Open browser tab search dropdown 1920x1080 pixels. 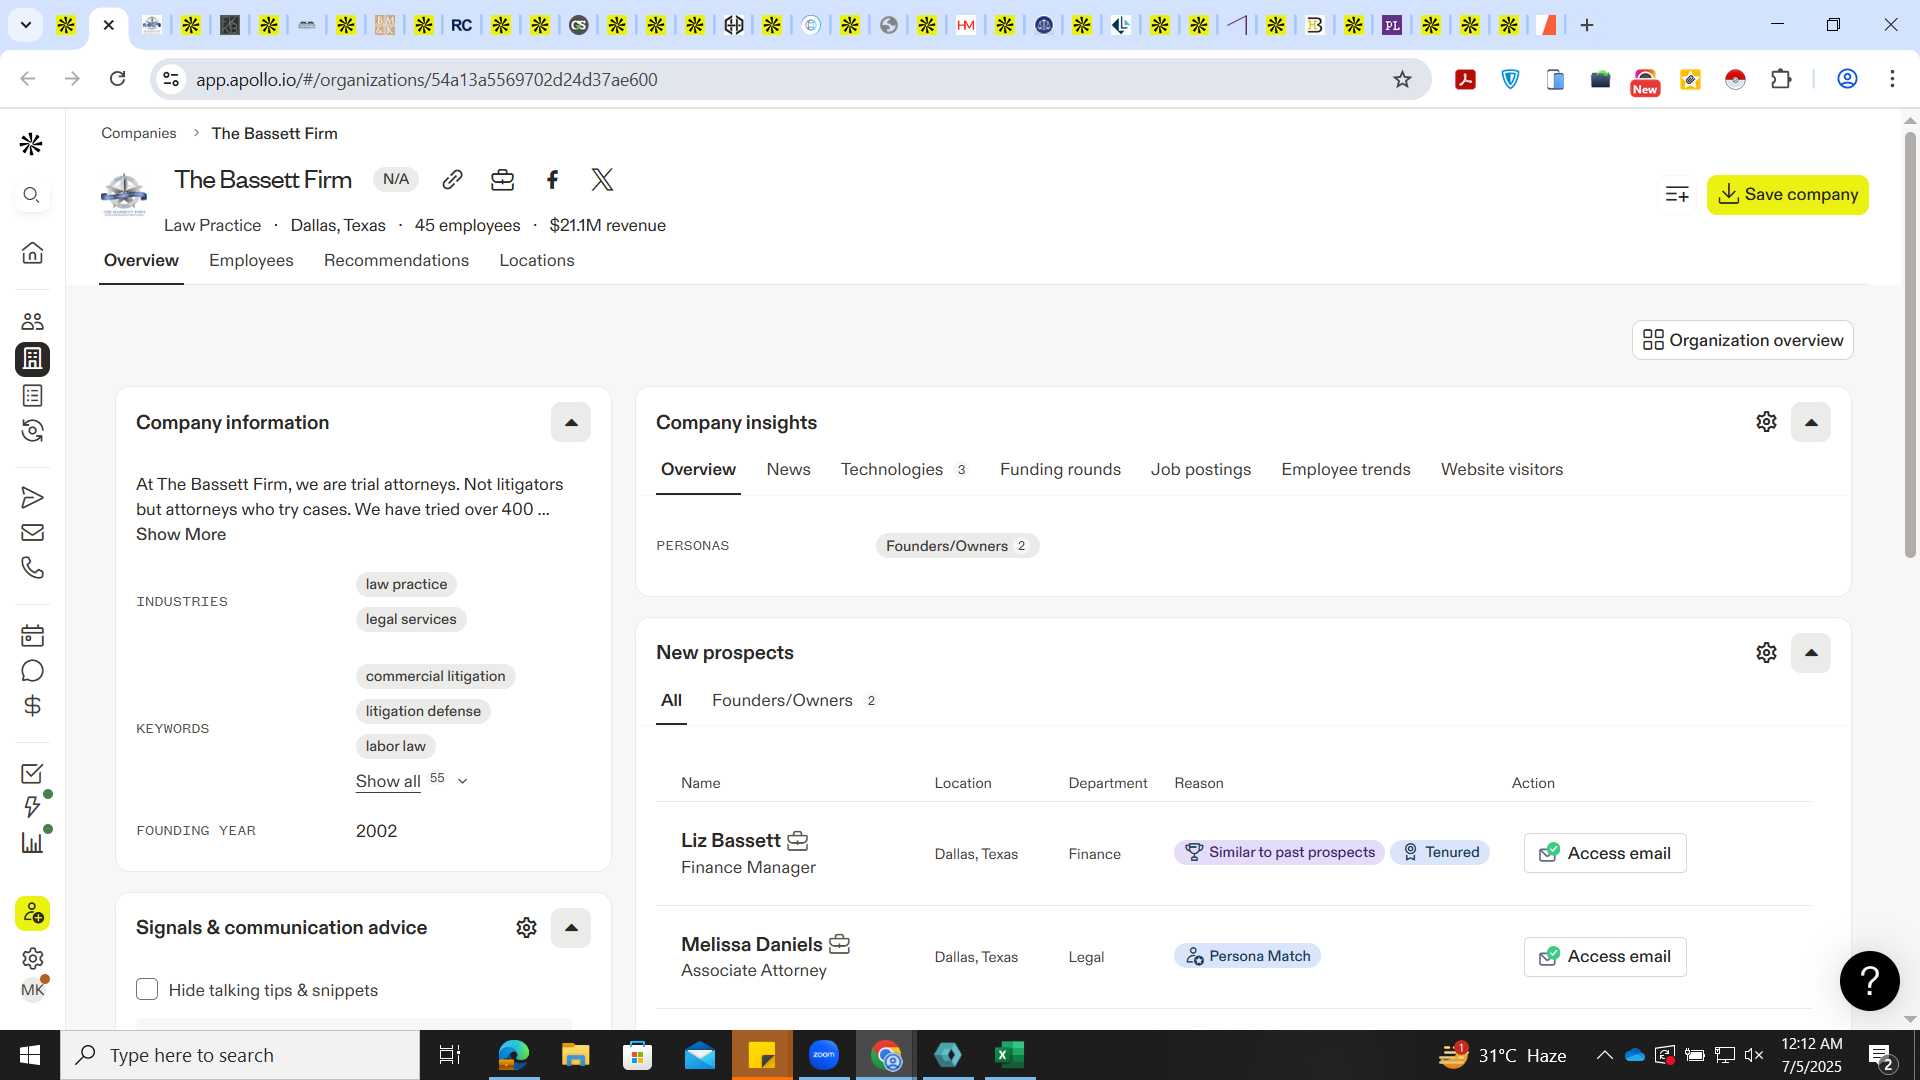click(25, 25)
